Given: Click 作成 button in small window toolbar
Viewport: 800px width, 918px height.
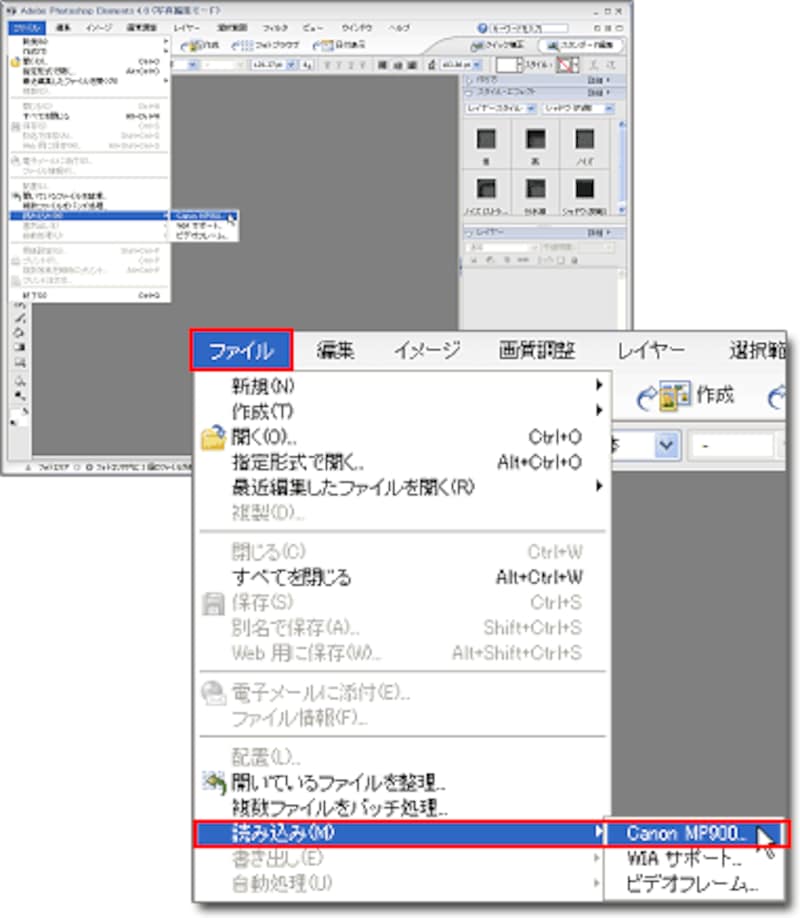Looking at the screenshot, I should [200, 45].
